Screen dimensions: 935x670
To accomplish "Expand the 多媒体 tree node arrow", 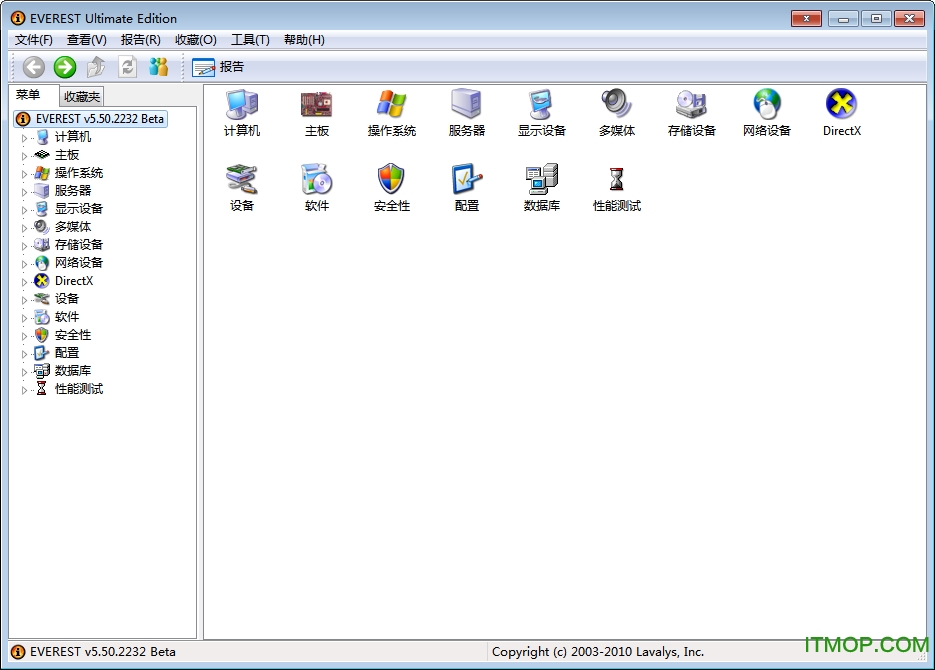I will [x=24, y=228].
